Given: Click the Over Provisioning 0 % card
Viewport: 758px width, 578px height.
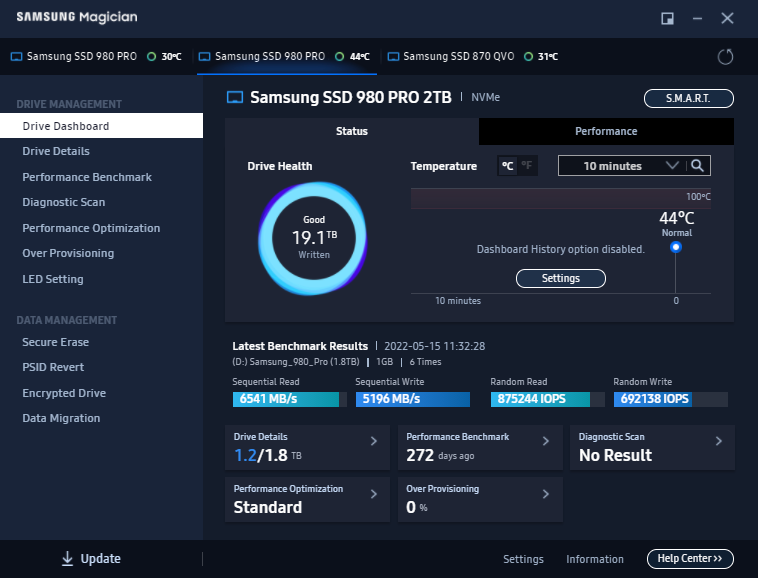Looking at the screenshot, I should pos(480,500).
